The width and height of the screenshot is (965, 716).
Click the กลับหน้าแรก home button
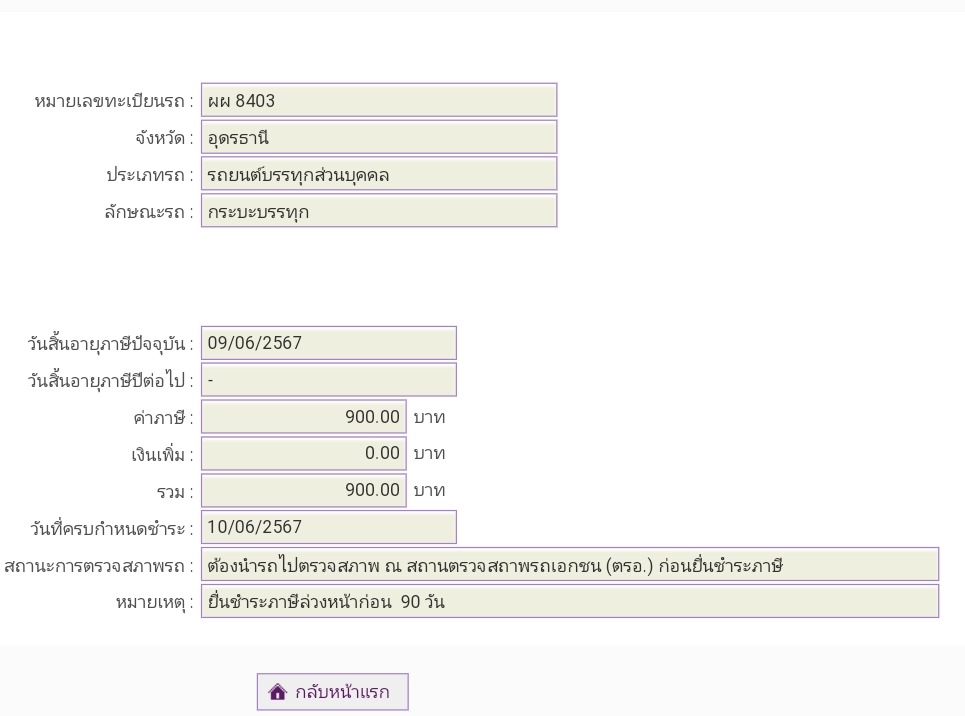(332, 692)
